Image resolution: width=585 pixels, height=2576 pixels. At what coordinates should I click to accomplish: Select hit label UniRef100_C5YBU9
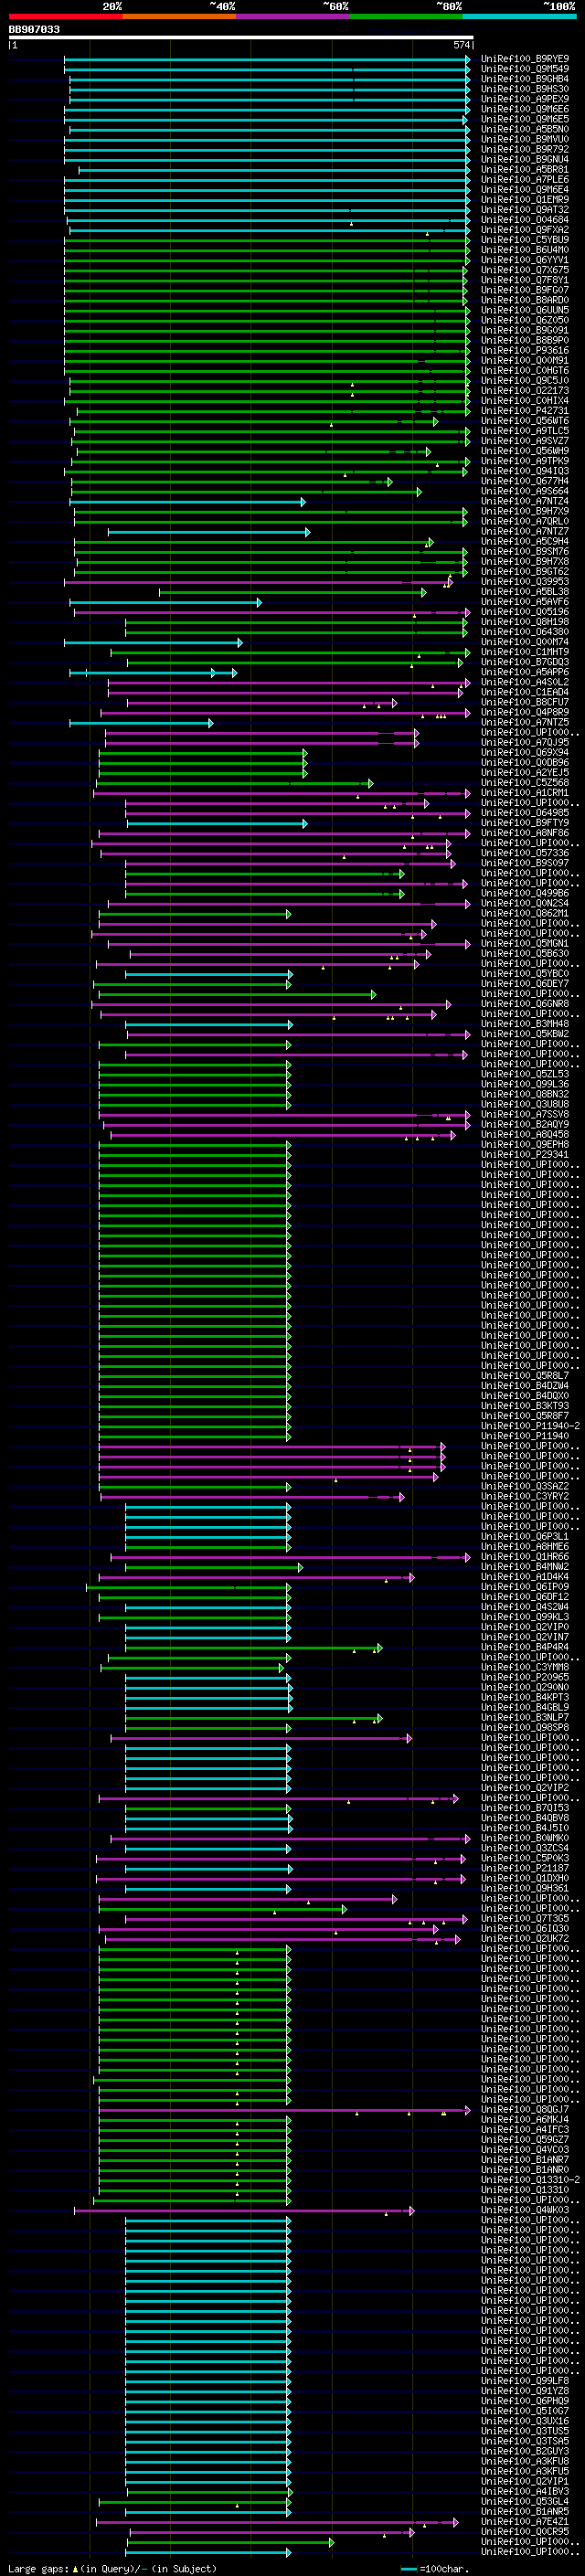click(525, 240)
